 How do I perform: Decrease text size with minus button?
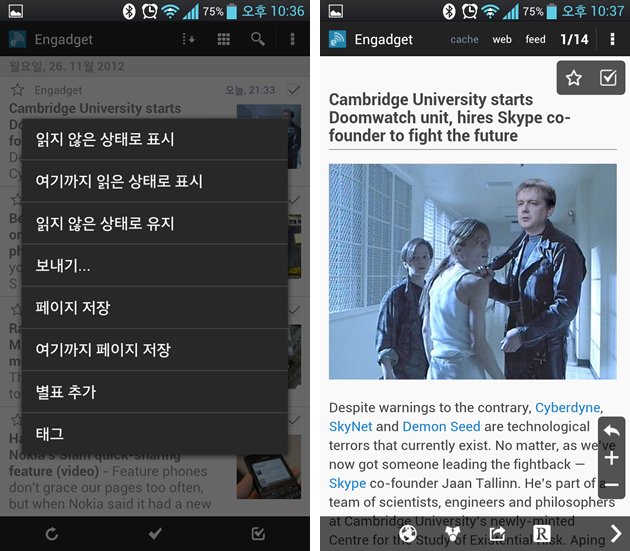[x=611, y=485]
